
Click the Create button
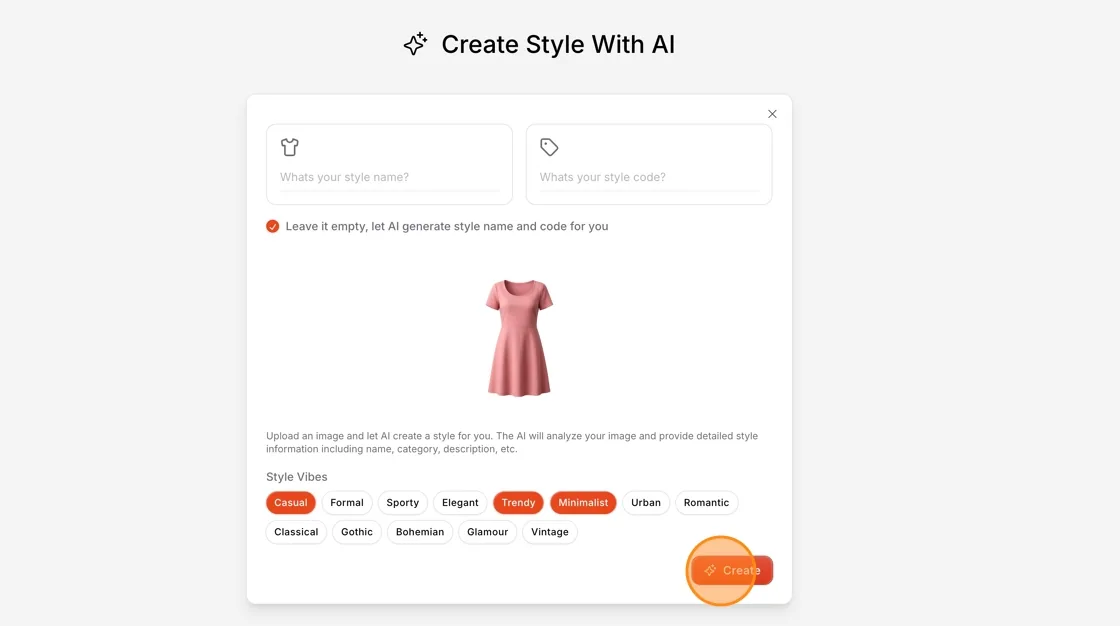(x=732, y=570)
